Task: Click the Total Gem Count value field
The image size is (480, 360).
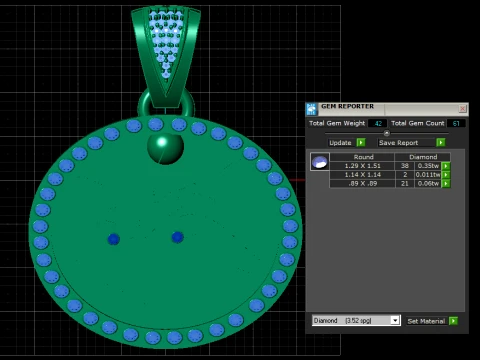Action: (456, 123)
